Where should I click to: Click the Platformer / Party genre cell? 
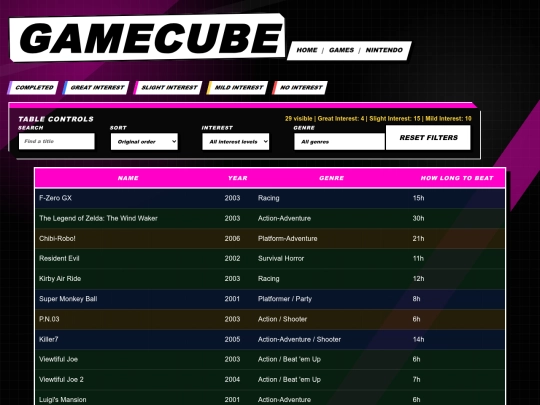tap(285, 299)
